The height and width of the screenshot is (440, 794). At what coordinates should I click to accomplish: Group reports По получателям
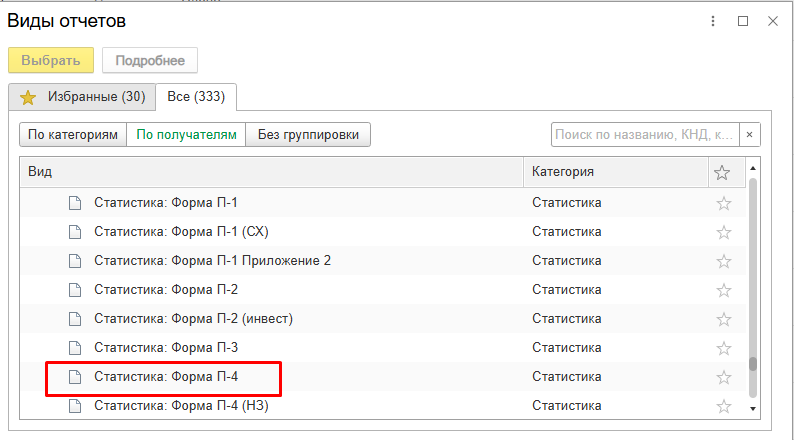(x=186, y=135)
